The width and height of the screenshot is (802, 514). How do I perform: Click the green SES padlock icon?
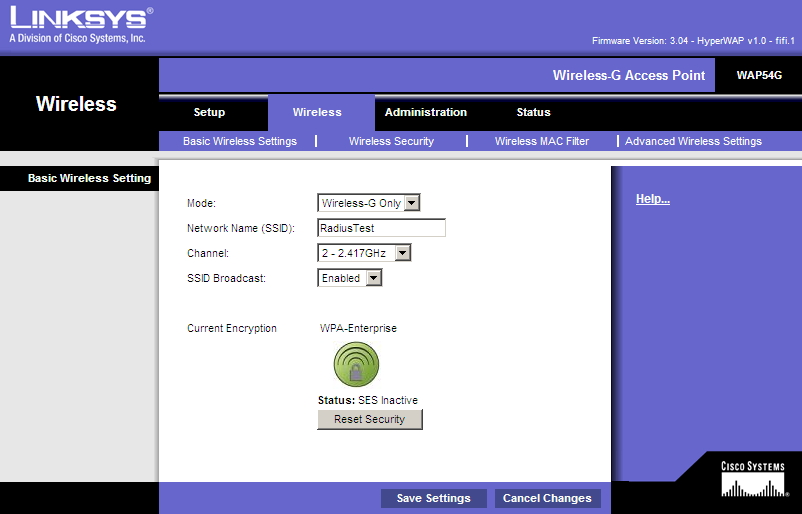355,365
